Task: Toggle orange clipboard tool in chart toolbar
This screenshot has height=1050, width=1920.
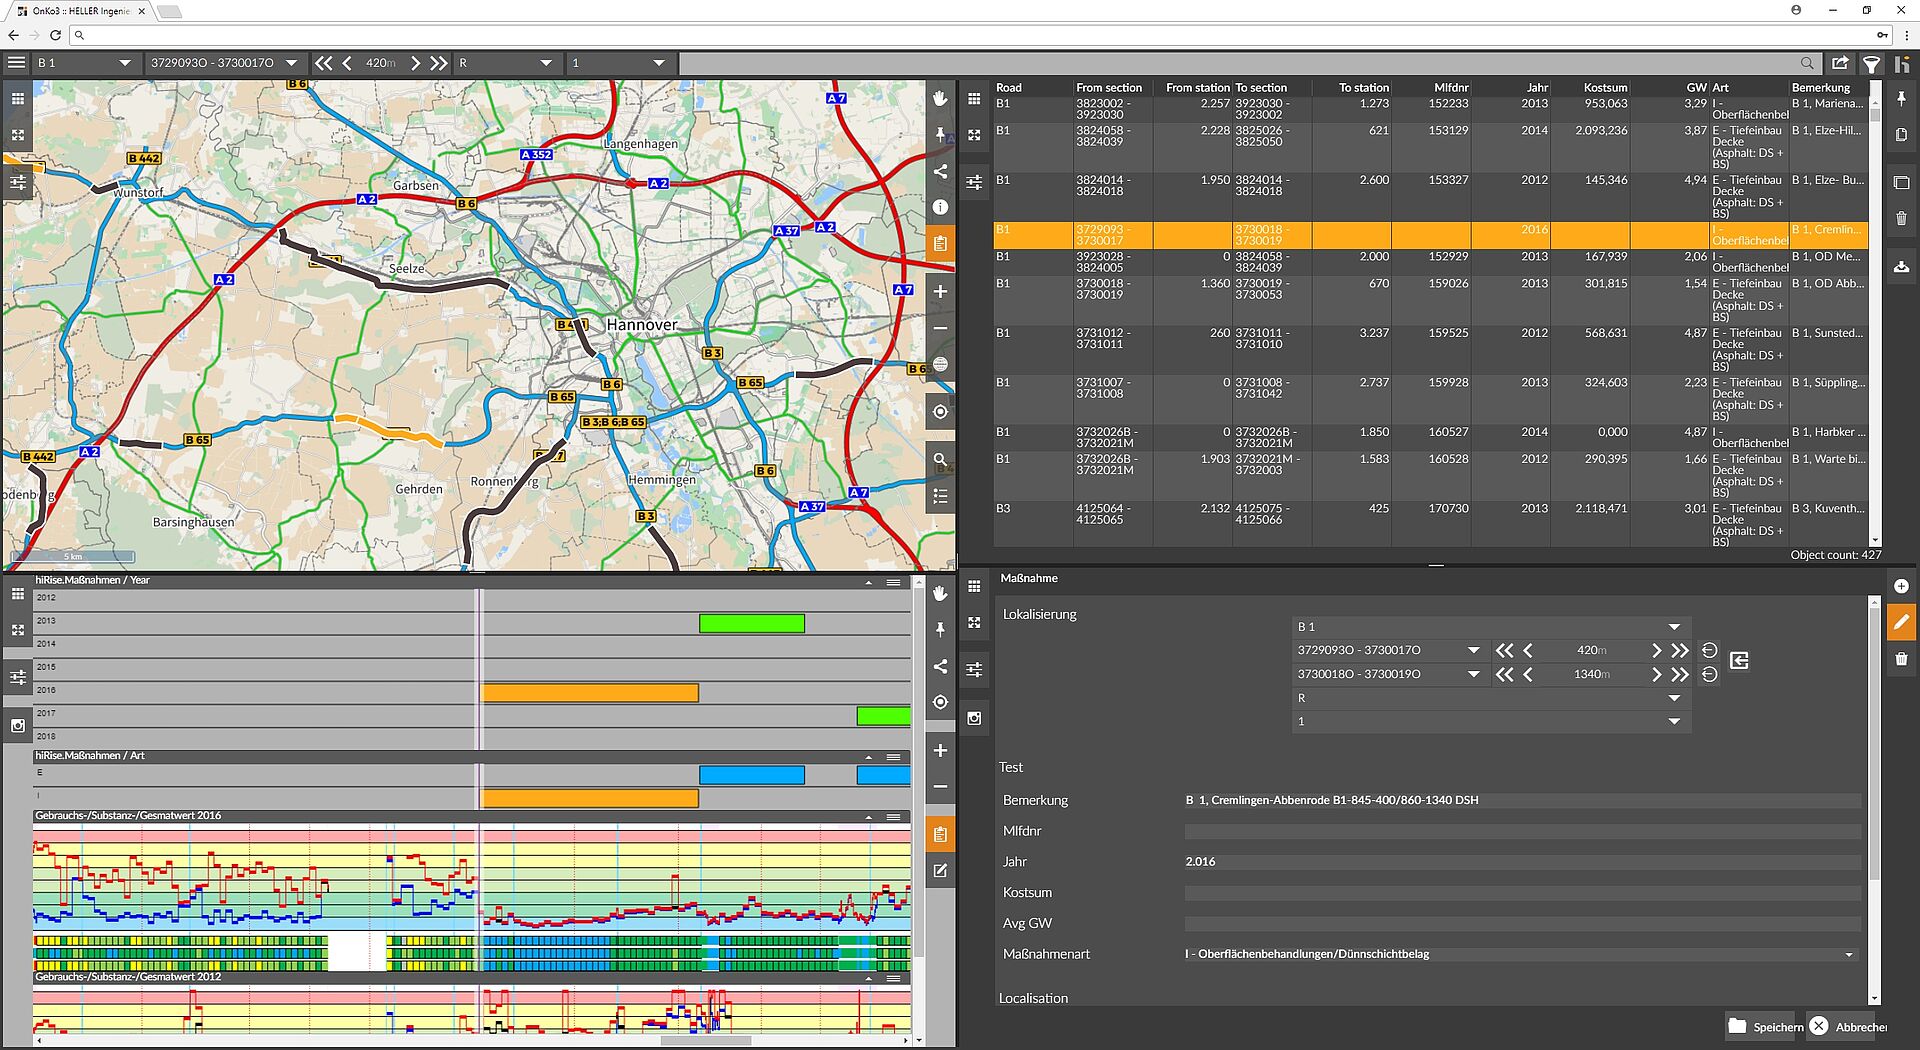Action: pyautogui.click(x=940, y=834)
